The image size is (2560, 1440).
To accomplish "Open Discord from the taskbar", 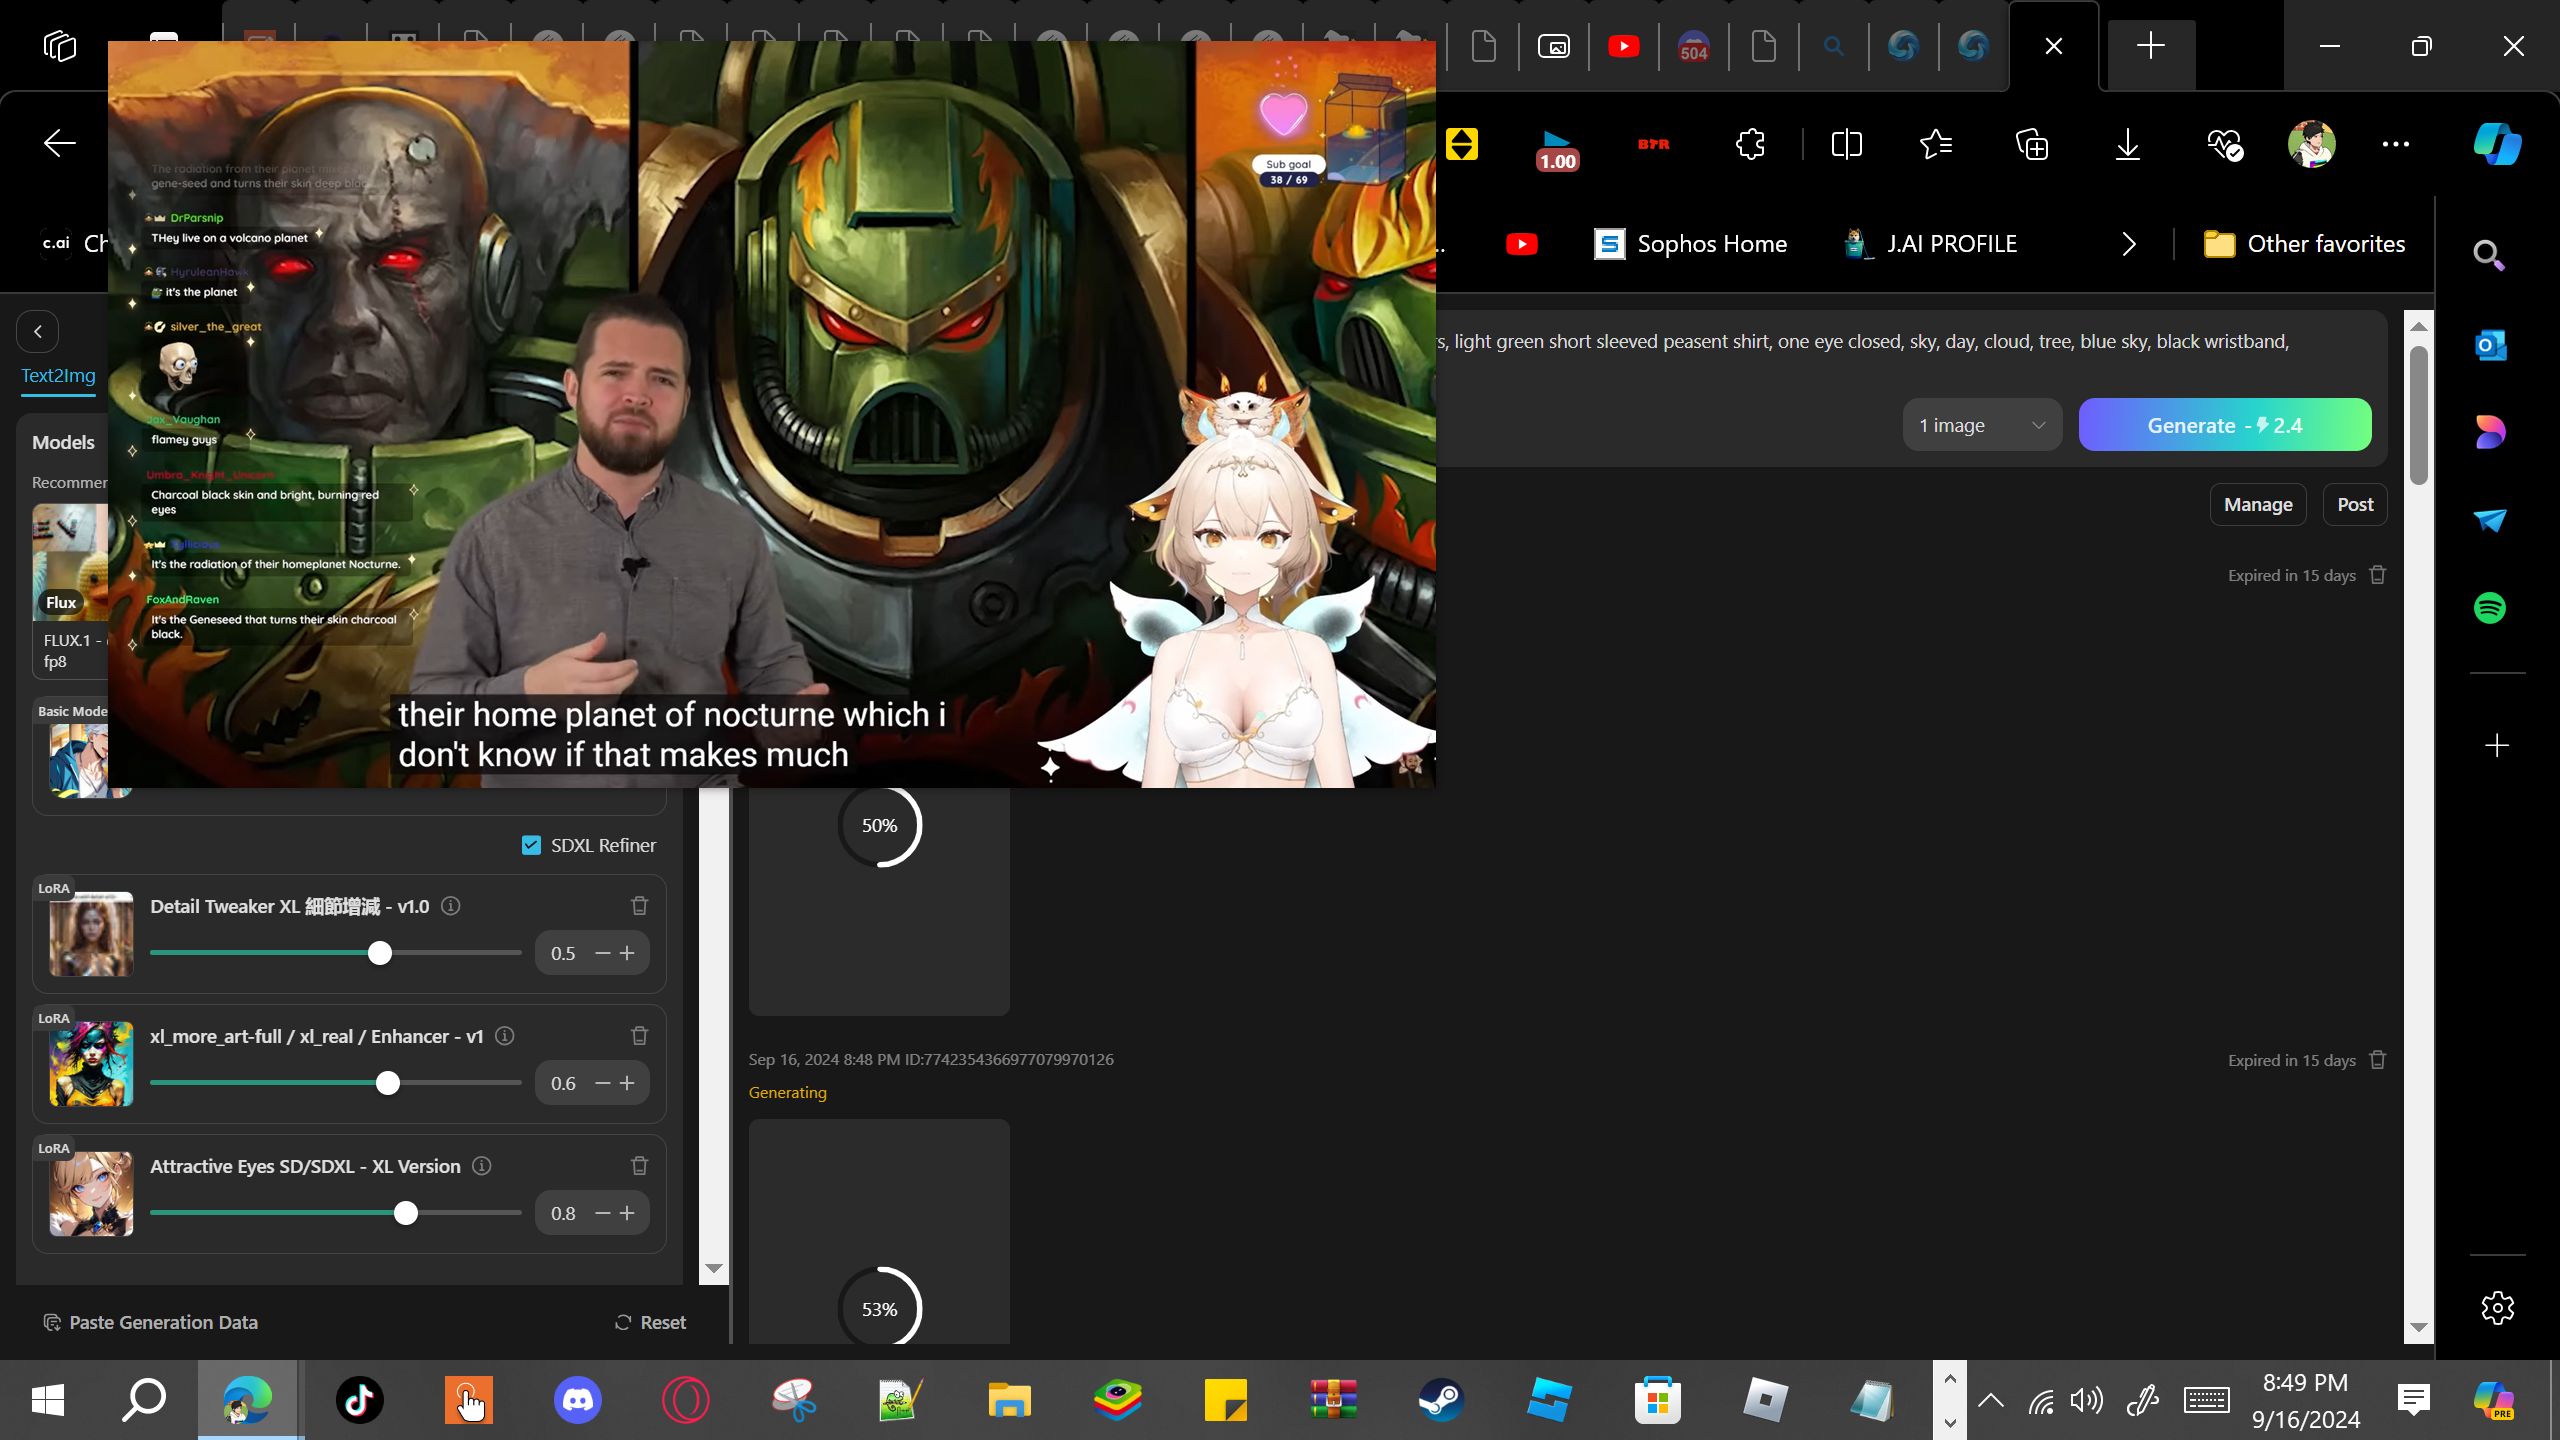I will [x=577, y=1400].
